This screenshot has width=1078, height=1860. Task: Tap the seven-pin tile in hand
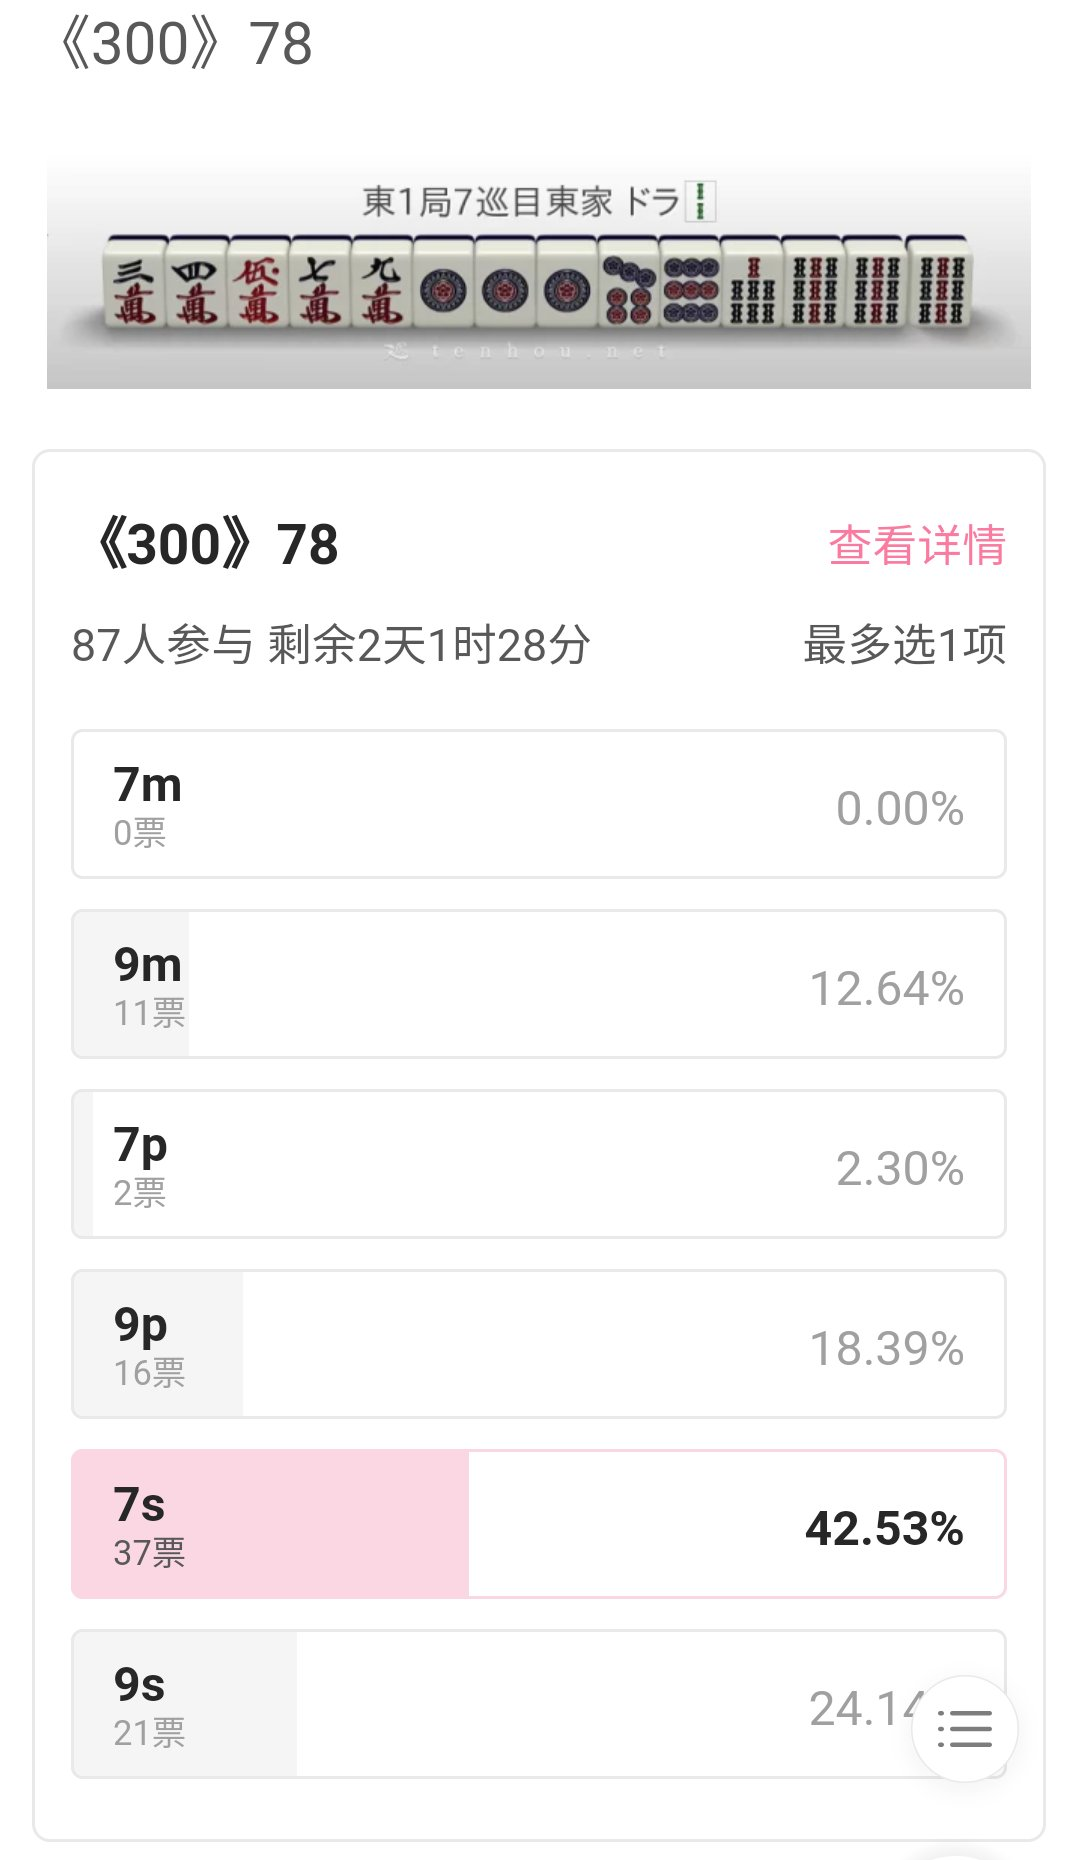628,285
